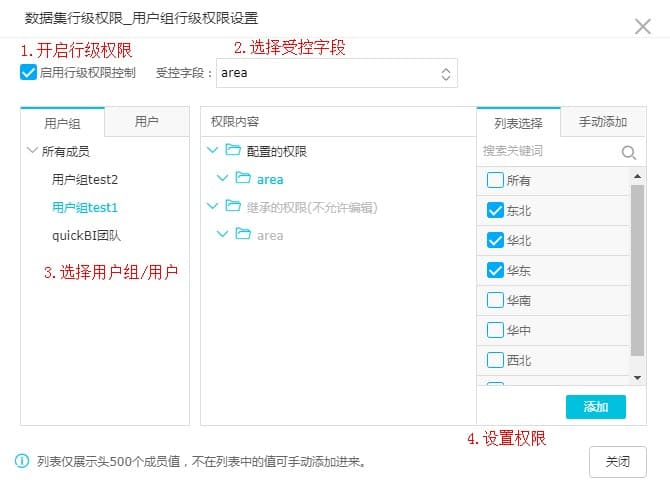Collapse the 配置的权限 tree node
This screenshot has width=670, height=483.
coord(211,151)
